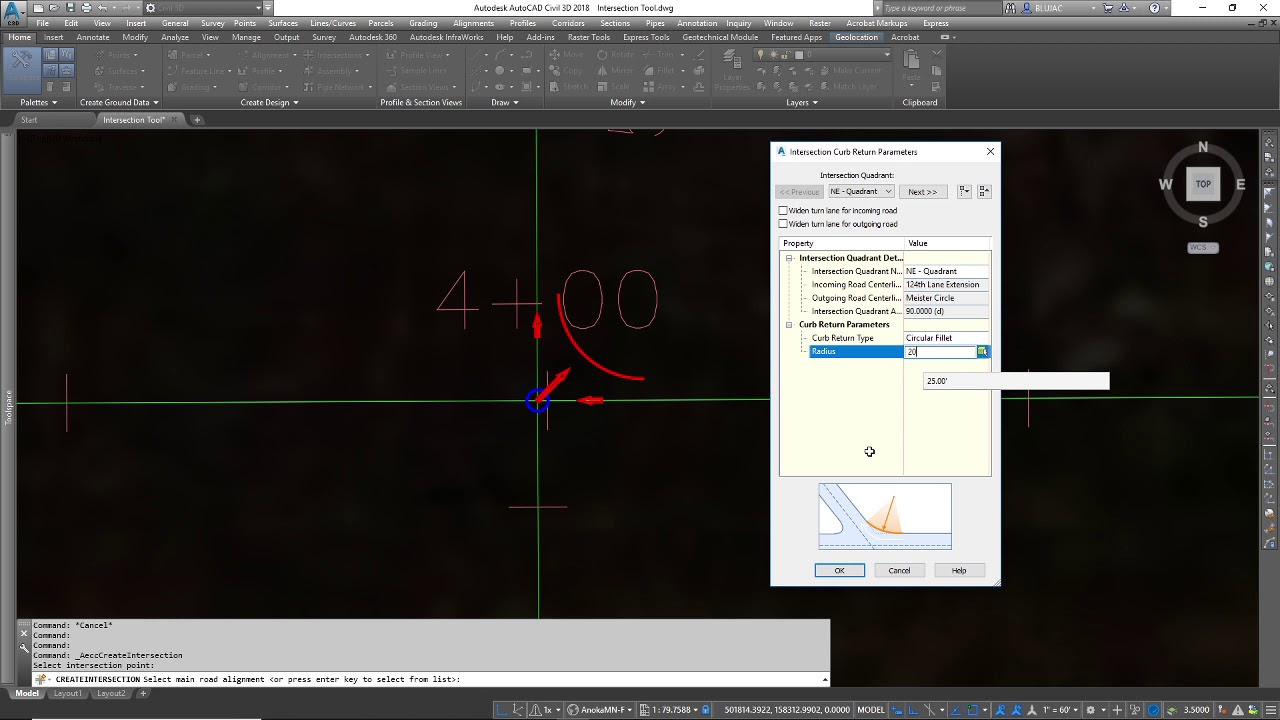Click the Circular Fillet value cell
The width and height of the screenshot is (1280, 720).
point(947,338)
